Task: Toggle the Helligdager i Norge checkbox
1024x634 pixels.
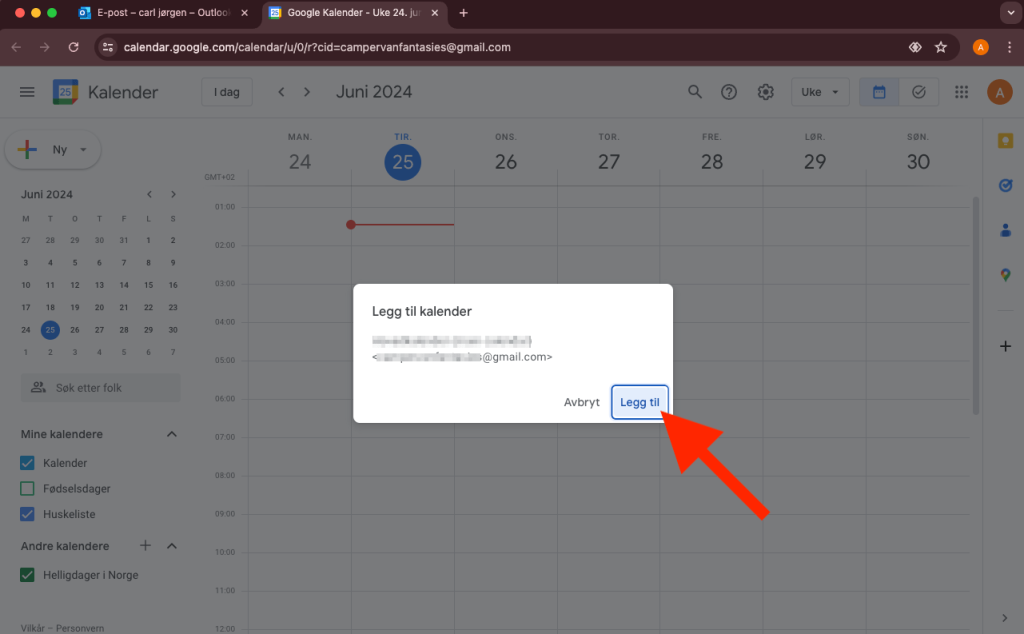Action: click(28, 575)
